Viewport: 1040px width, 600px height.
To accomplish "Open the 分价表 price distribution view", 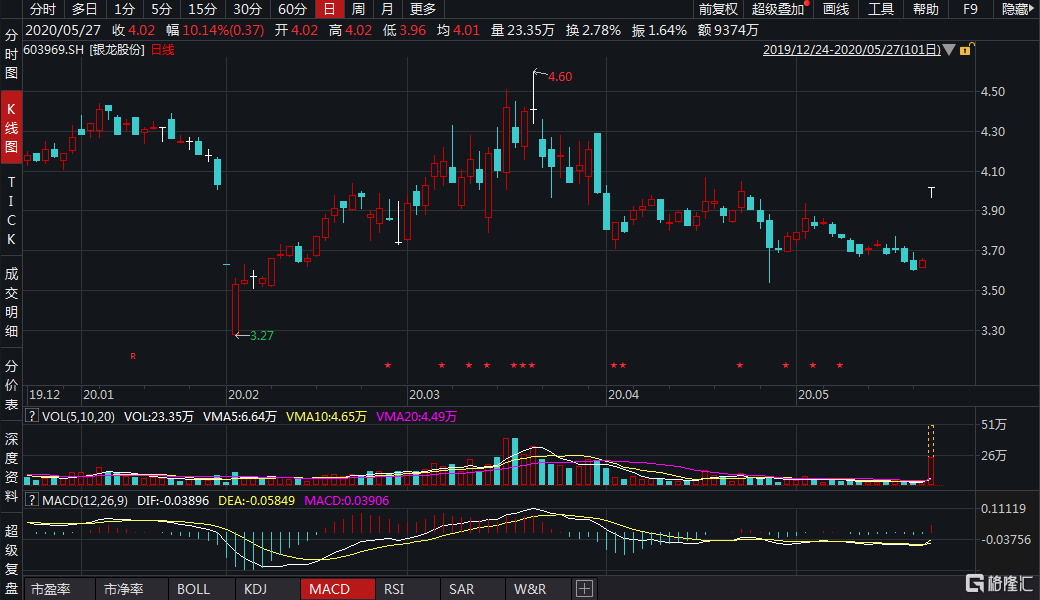I will click(x=11, y=385).
